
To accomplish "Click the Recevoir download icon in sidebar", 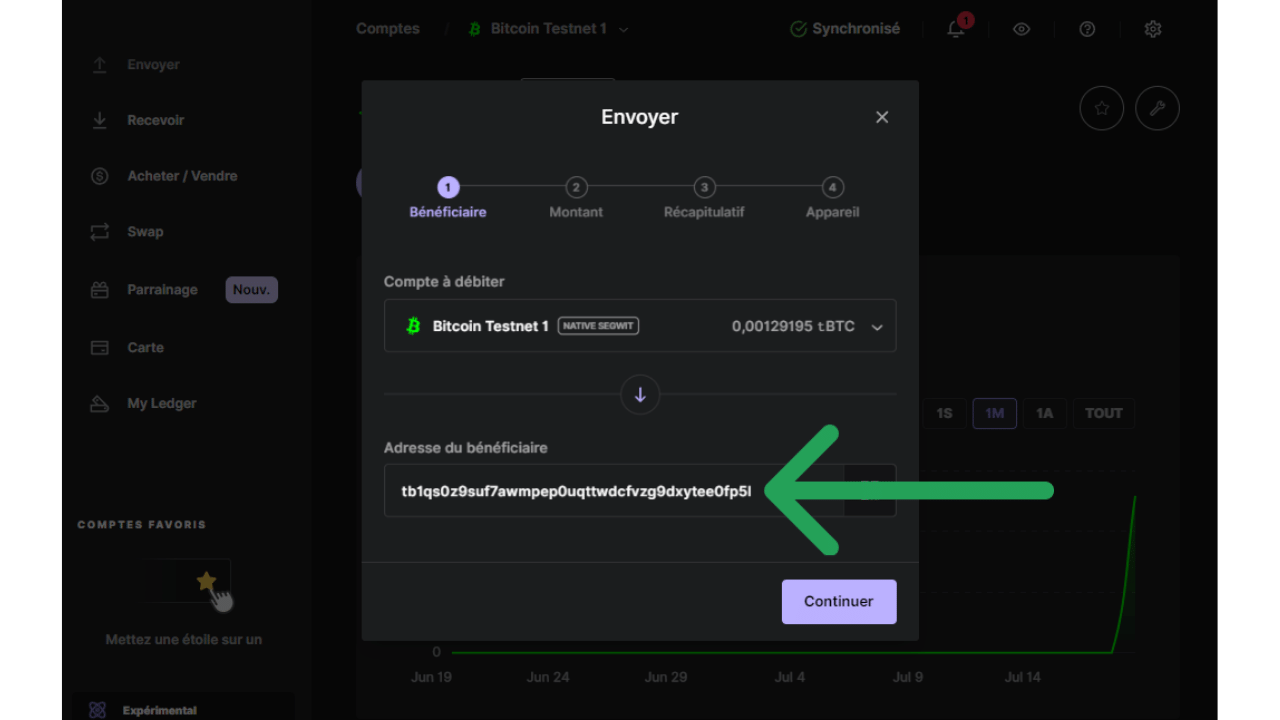I will 99,120.
